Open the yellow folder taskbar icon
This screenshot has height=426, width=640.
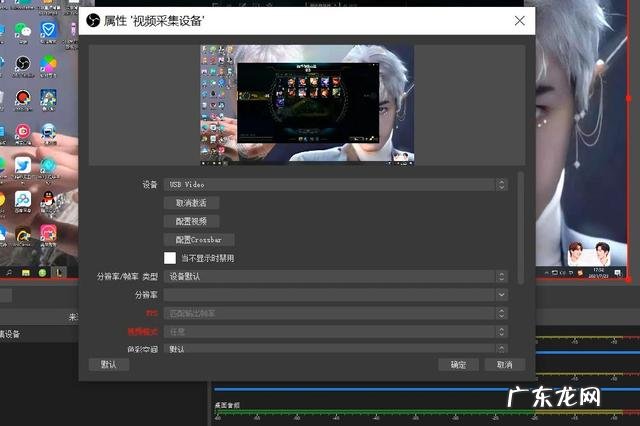click(x=26, y=273)
